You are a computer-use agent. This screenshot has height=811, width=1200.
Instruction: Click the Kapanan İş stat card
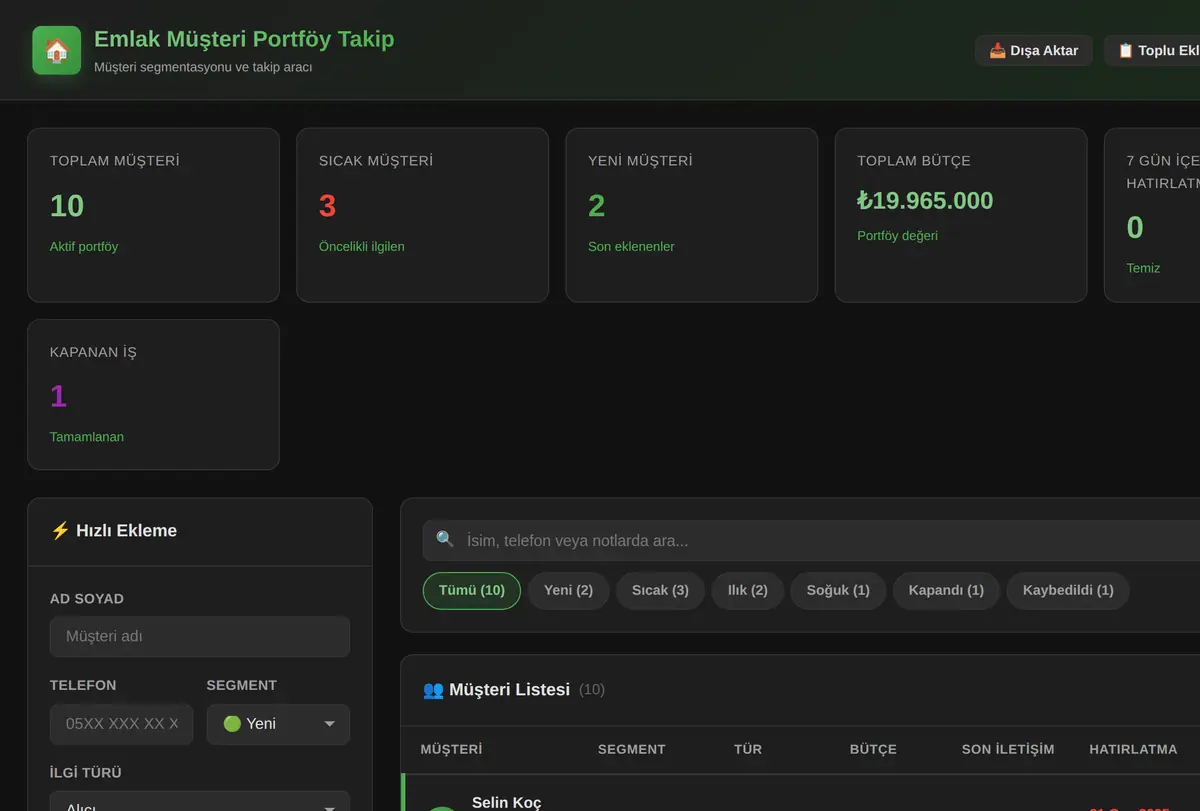153,394
